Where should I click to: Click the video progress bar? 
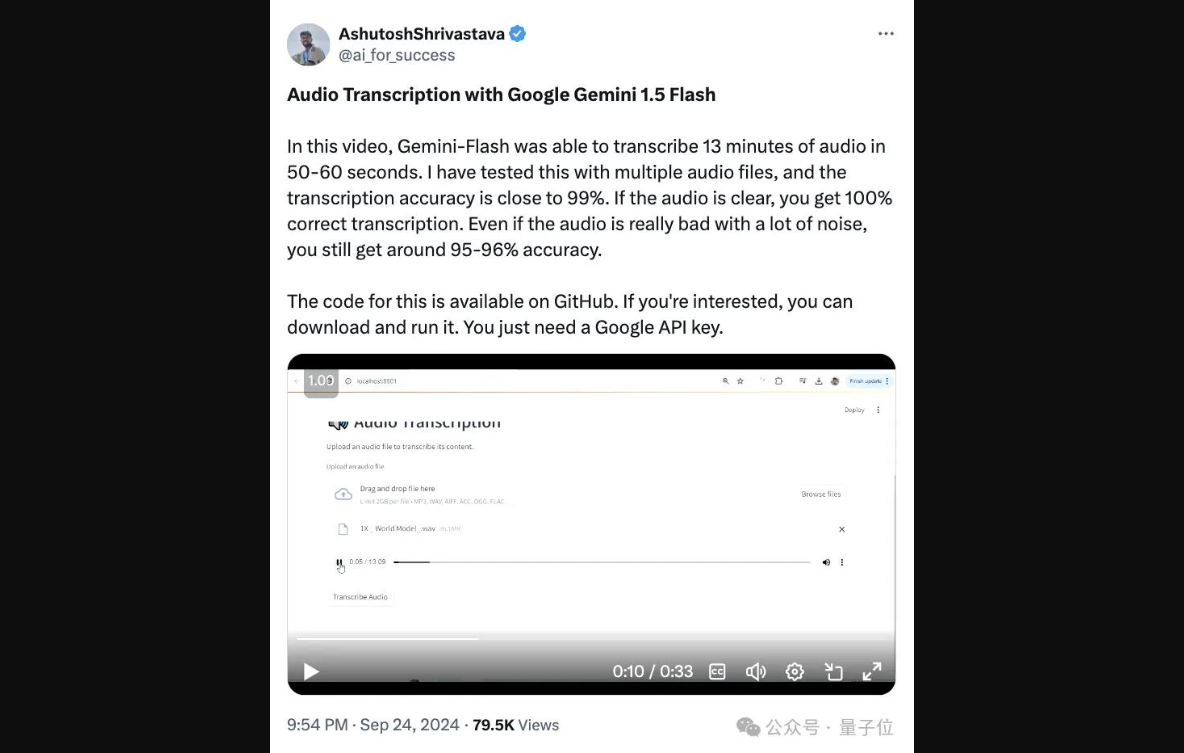click(x=591, y=639)
